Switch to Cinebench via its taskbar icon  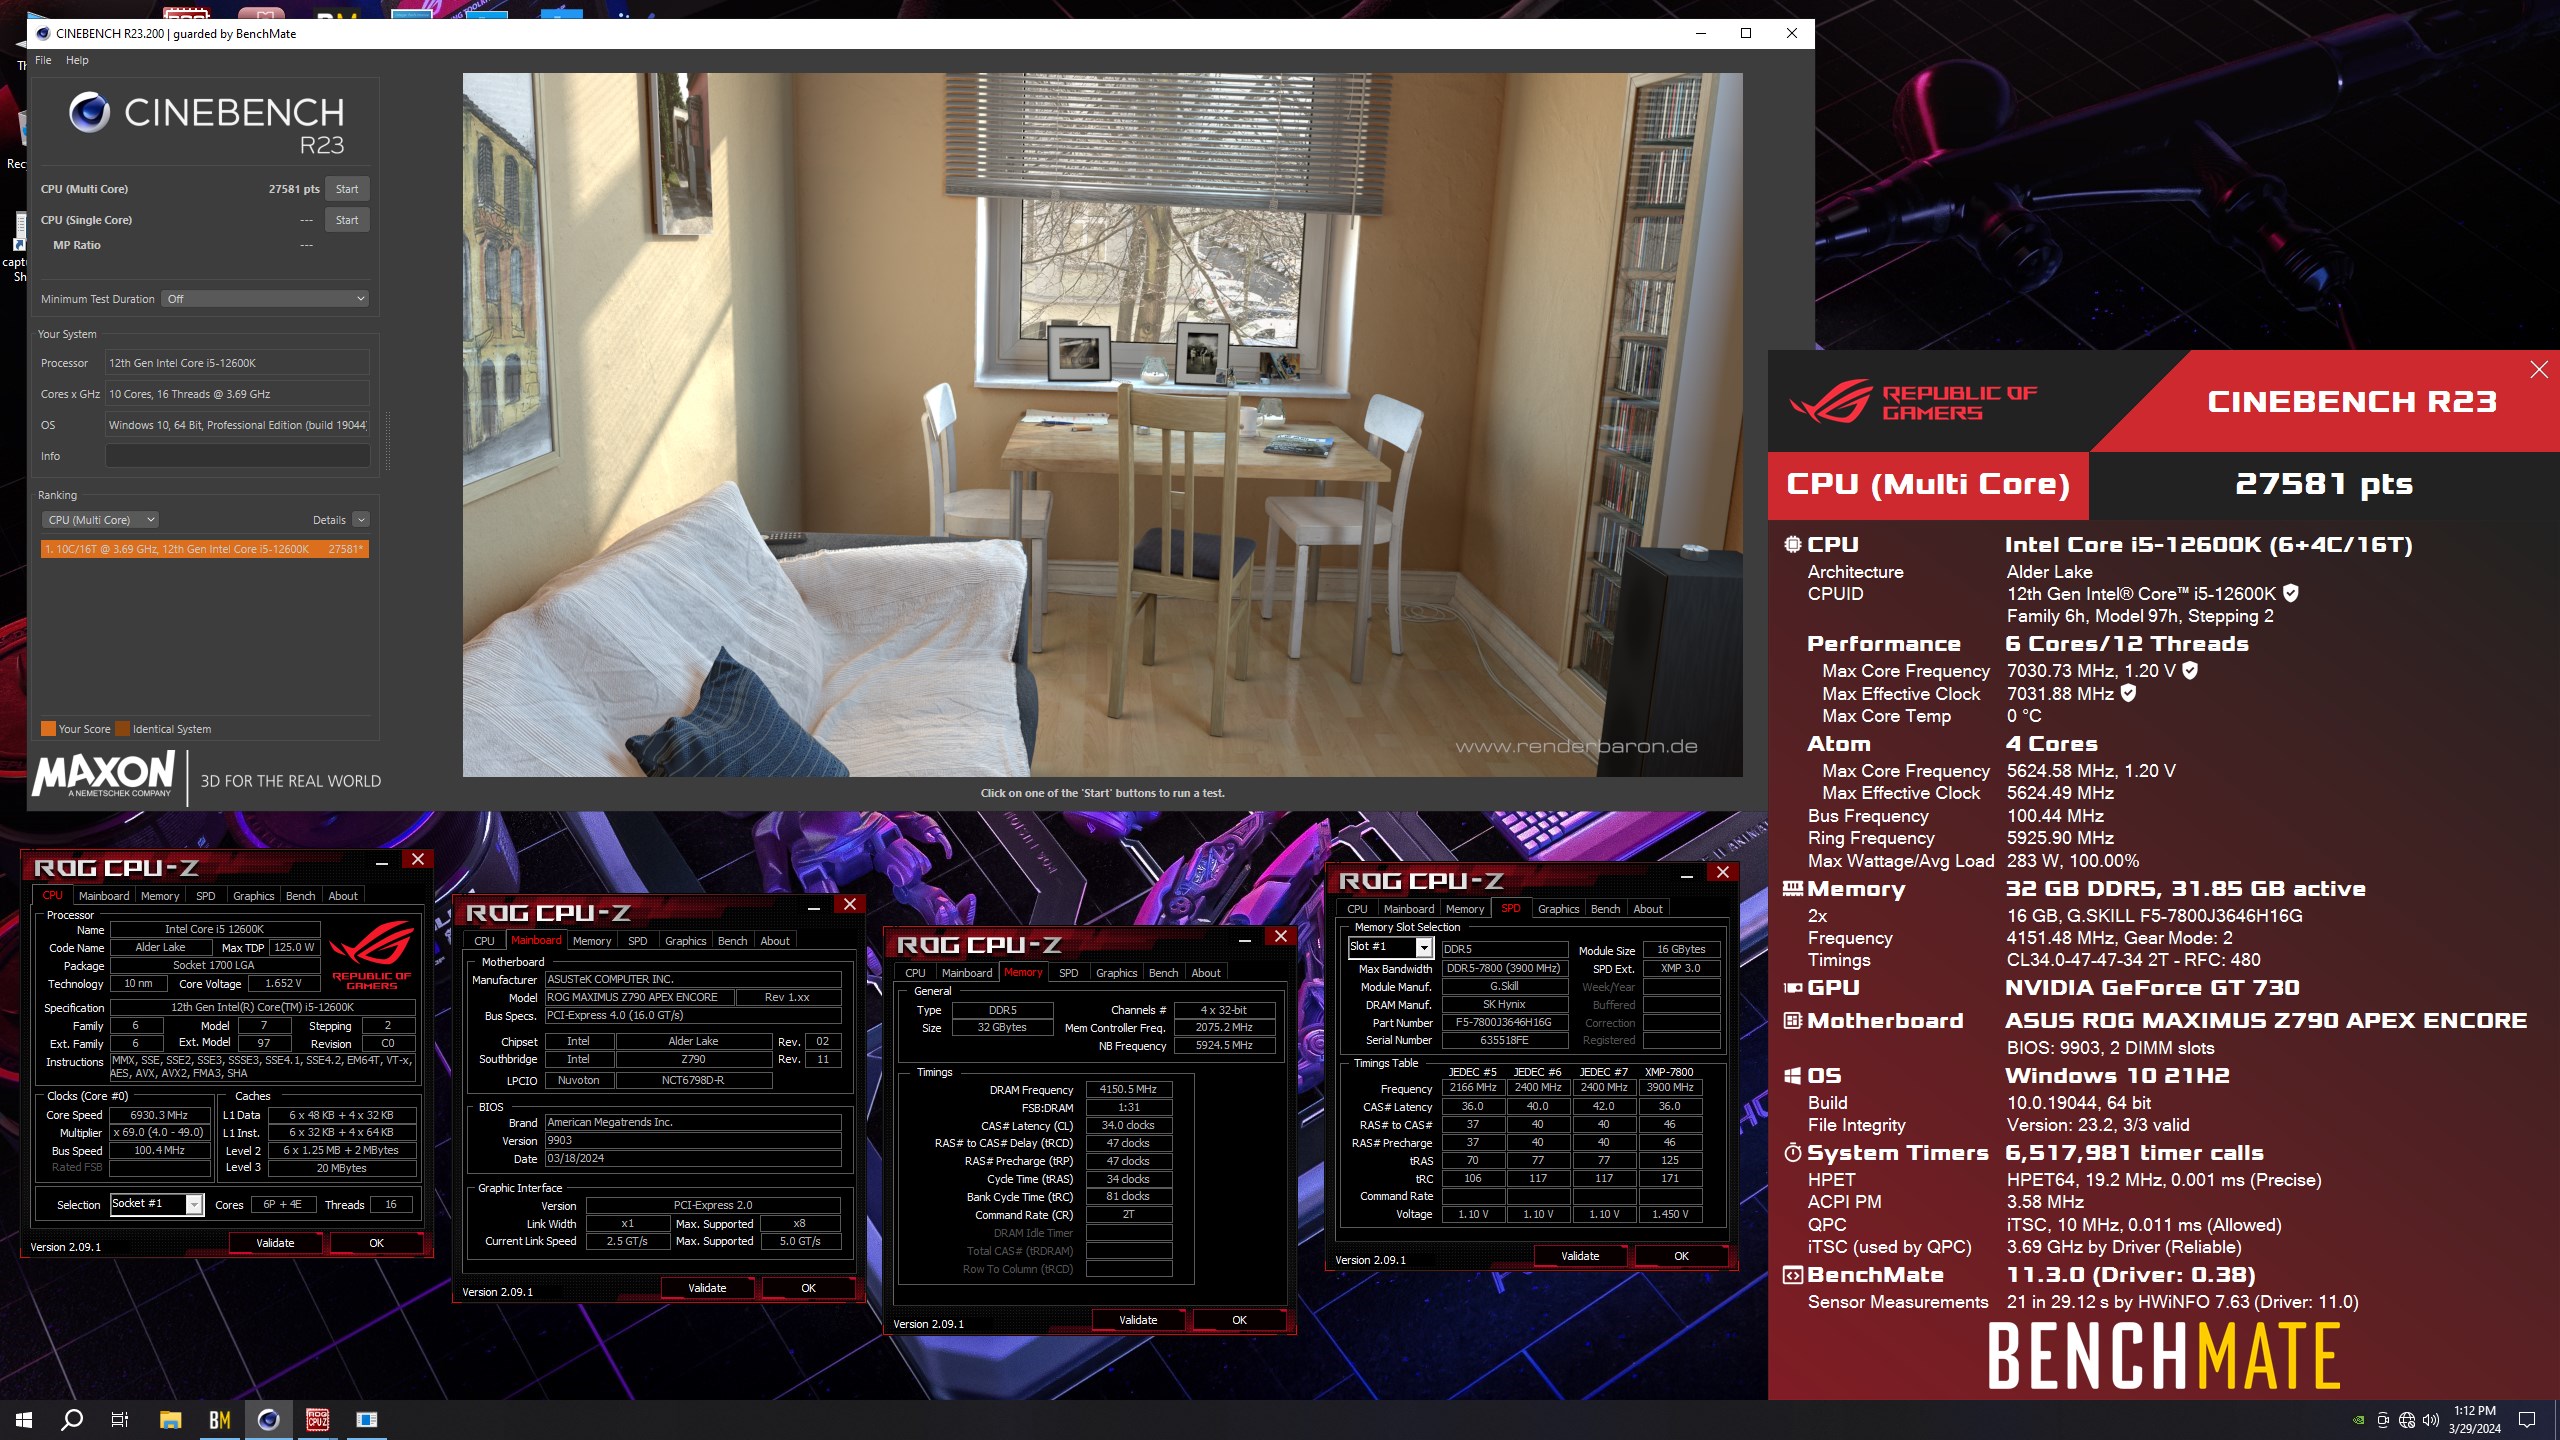(x=268, y=1419)
